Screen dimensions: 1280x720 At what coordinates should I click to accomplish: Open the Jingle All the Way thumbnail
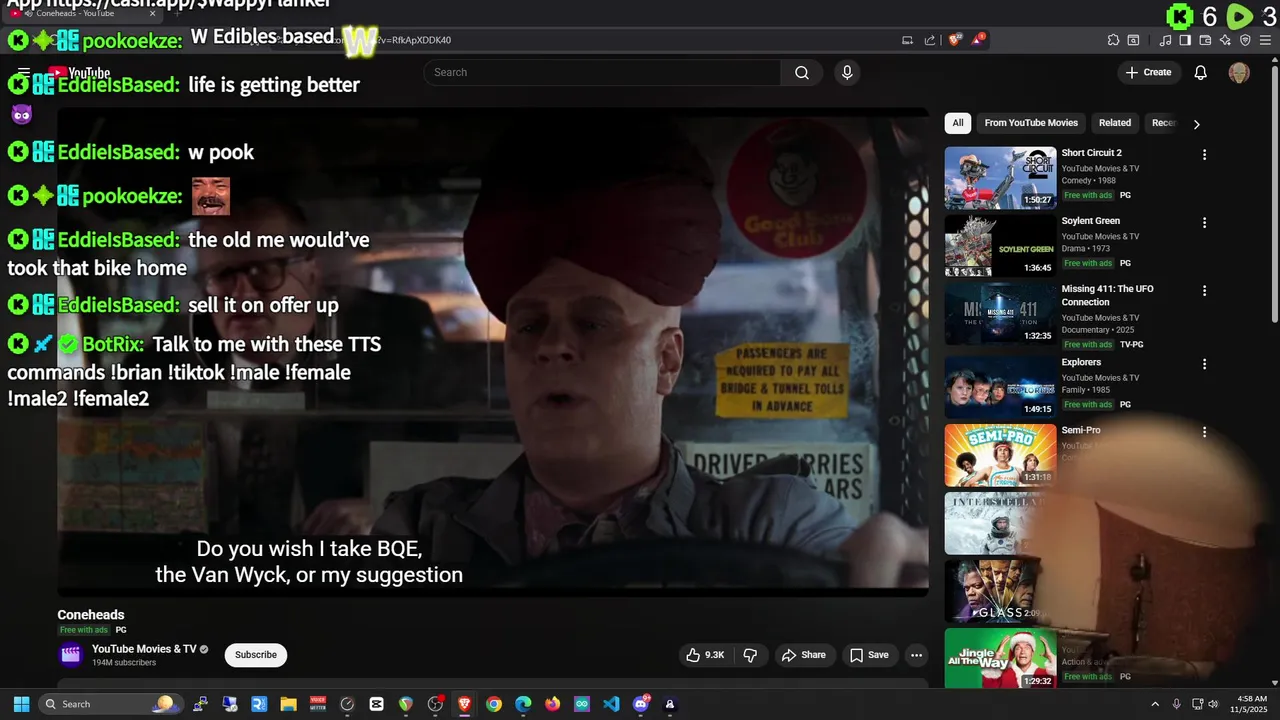[x=1000, y=658]
